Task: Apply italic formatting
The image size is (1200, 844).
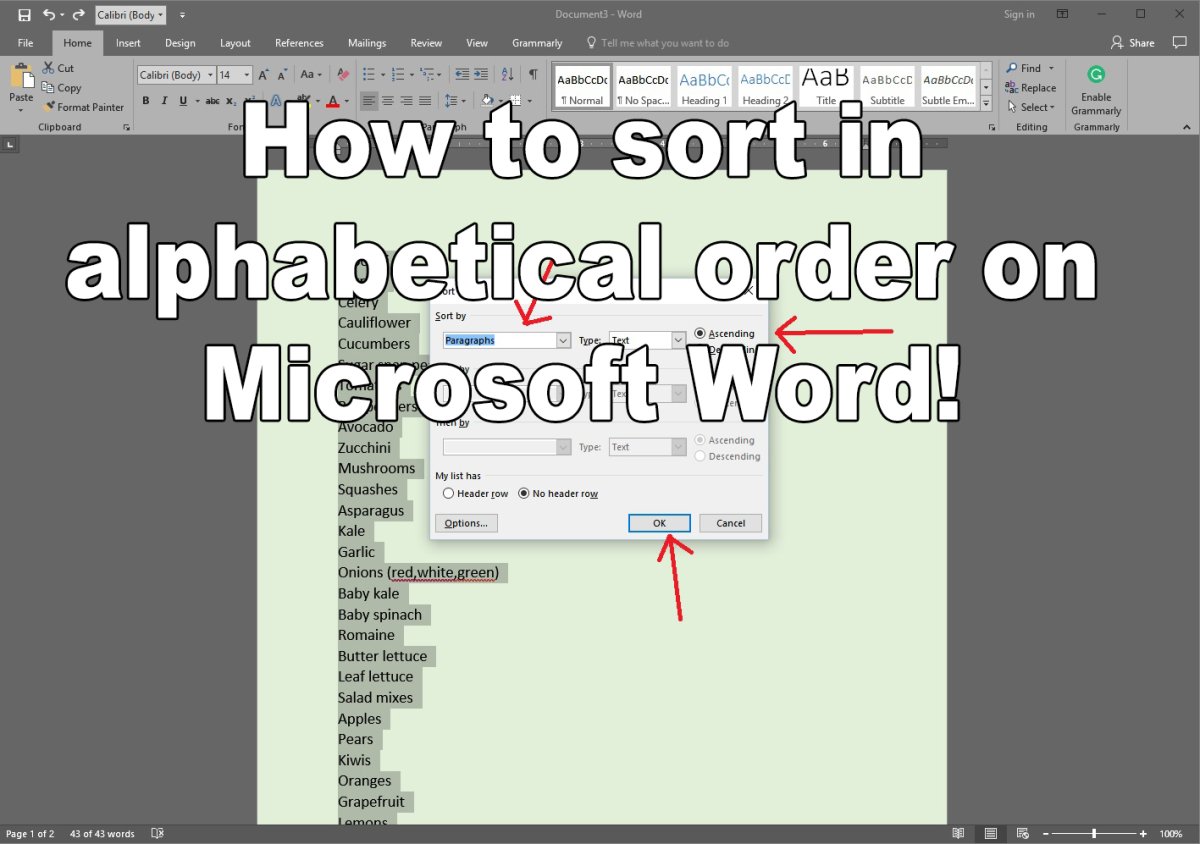Action: pyautogui.click(x=164, y=101)
